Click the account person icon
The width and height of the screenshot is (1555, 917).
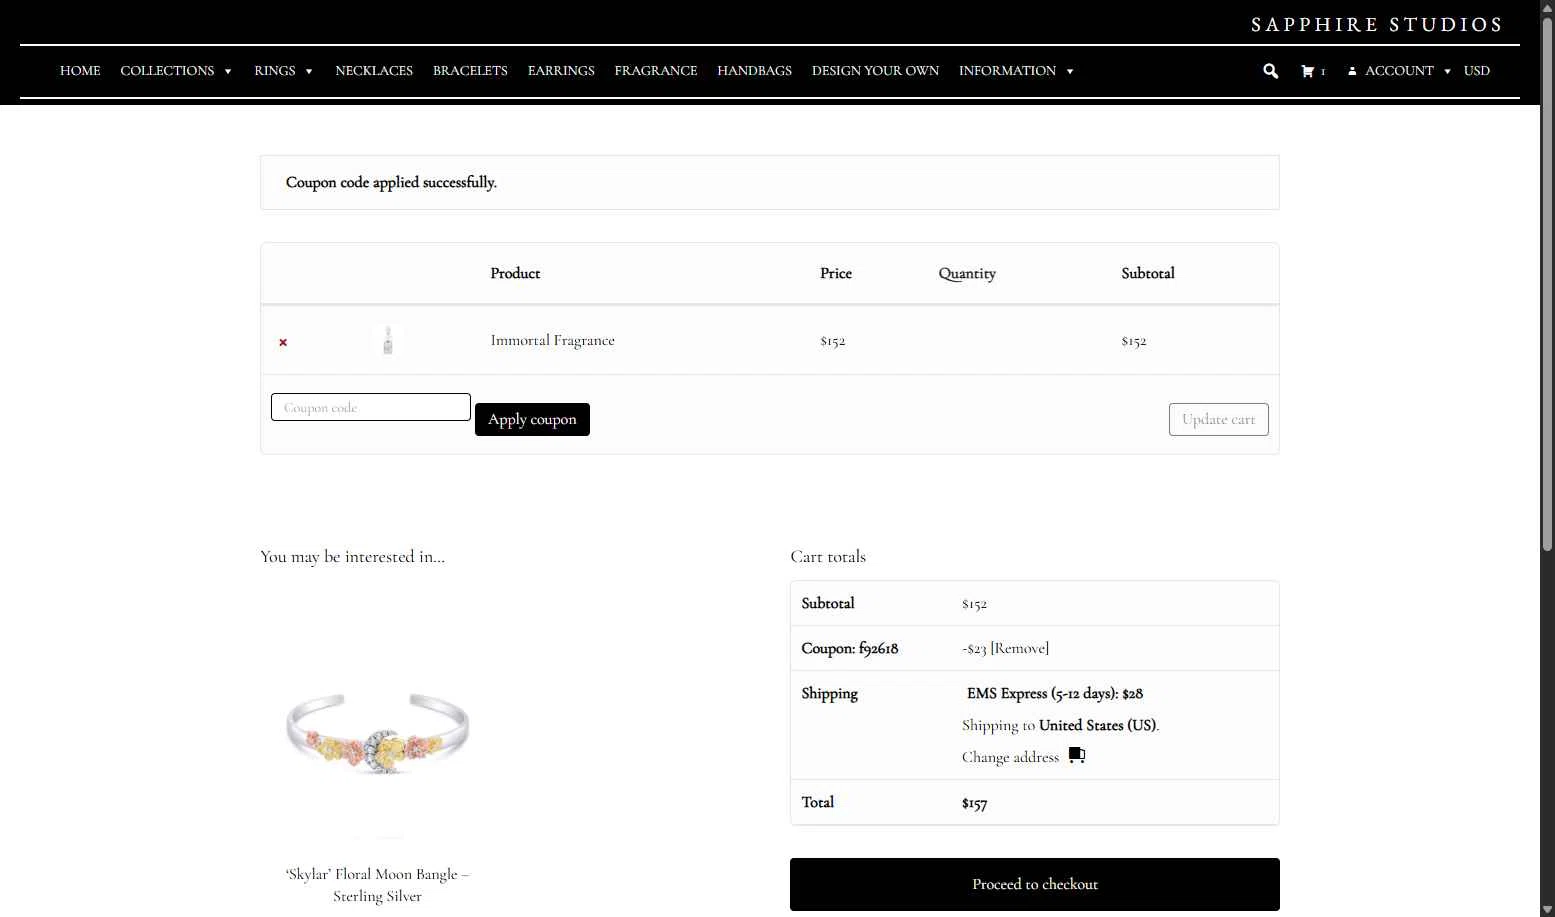(1352, 71)
